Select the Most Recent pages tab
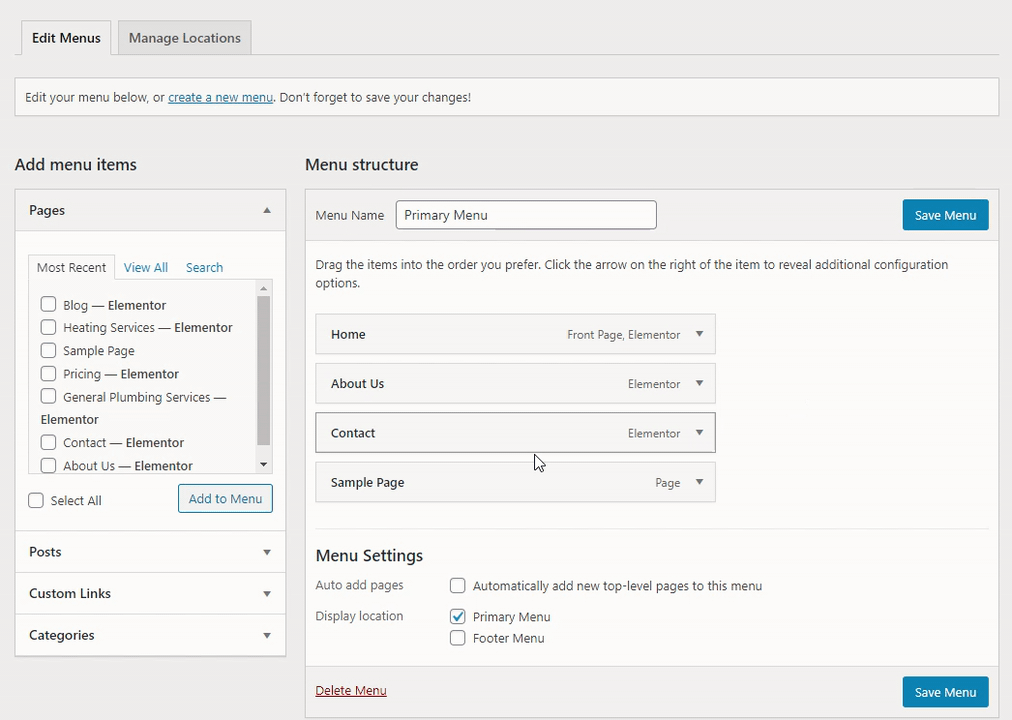This screenshot has width=1012, height=720. pos(72,267)
